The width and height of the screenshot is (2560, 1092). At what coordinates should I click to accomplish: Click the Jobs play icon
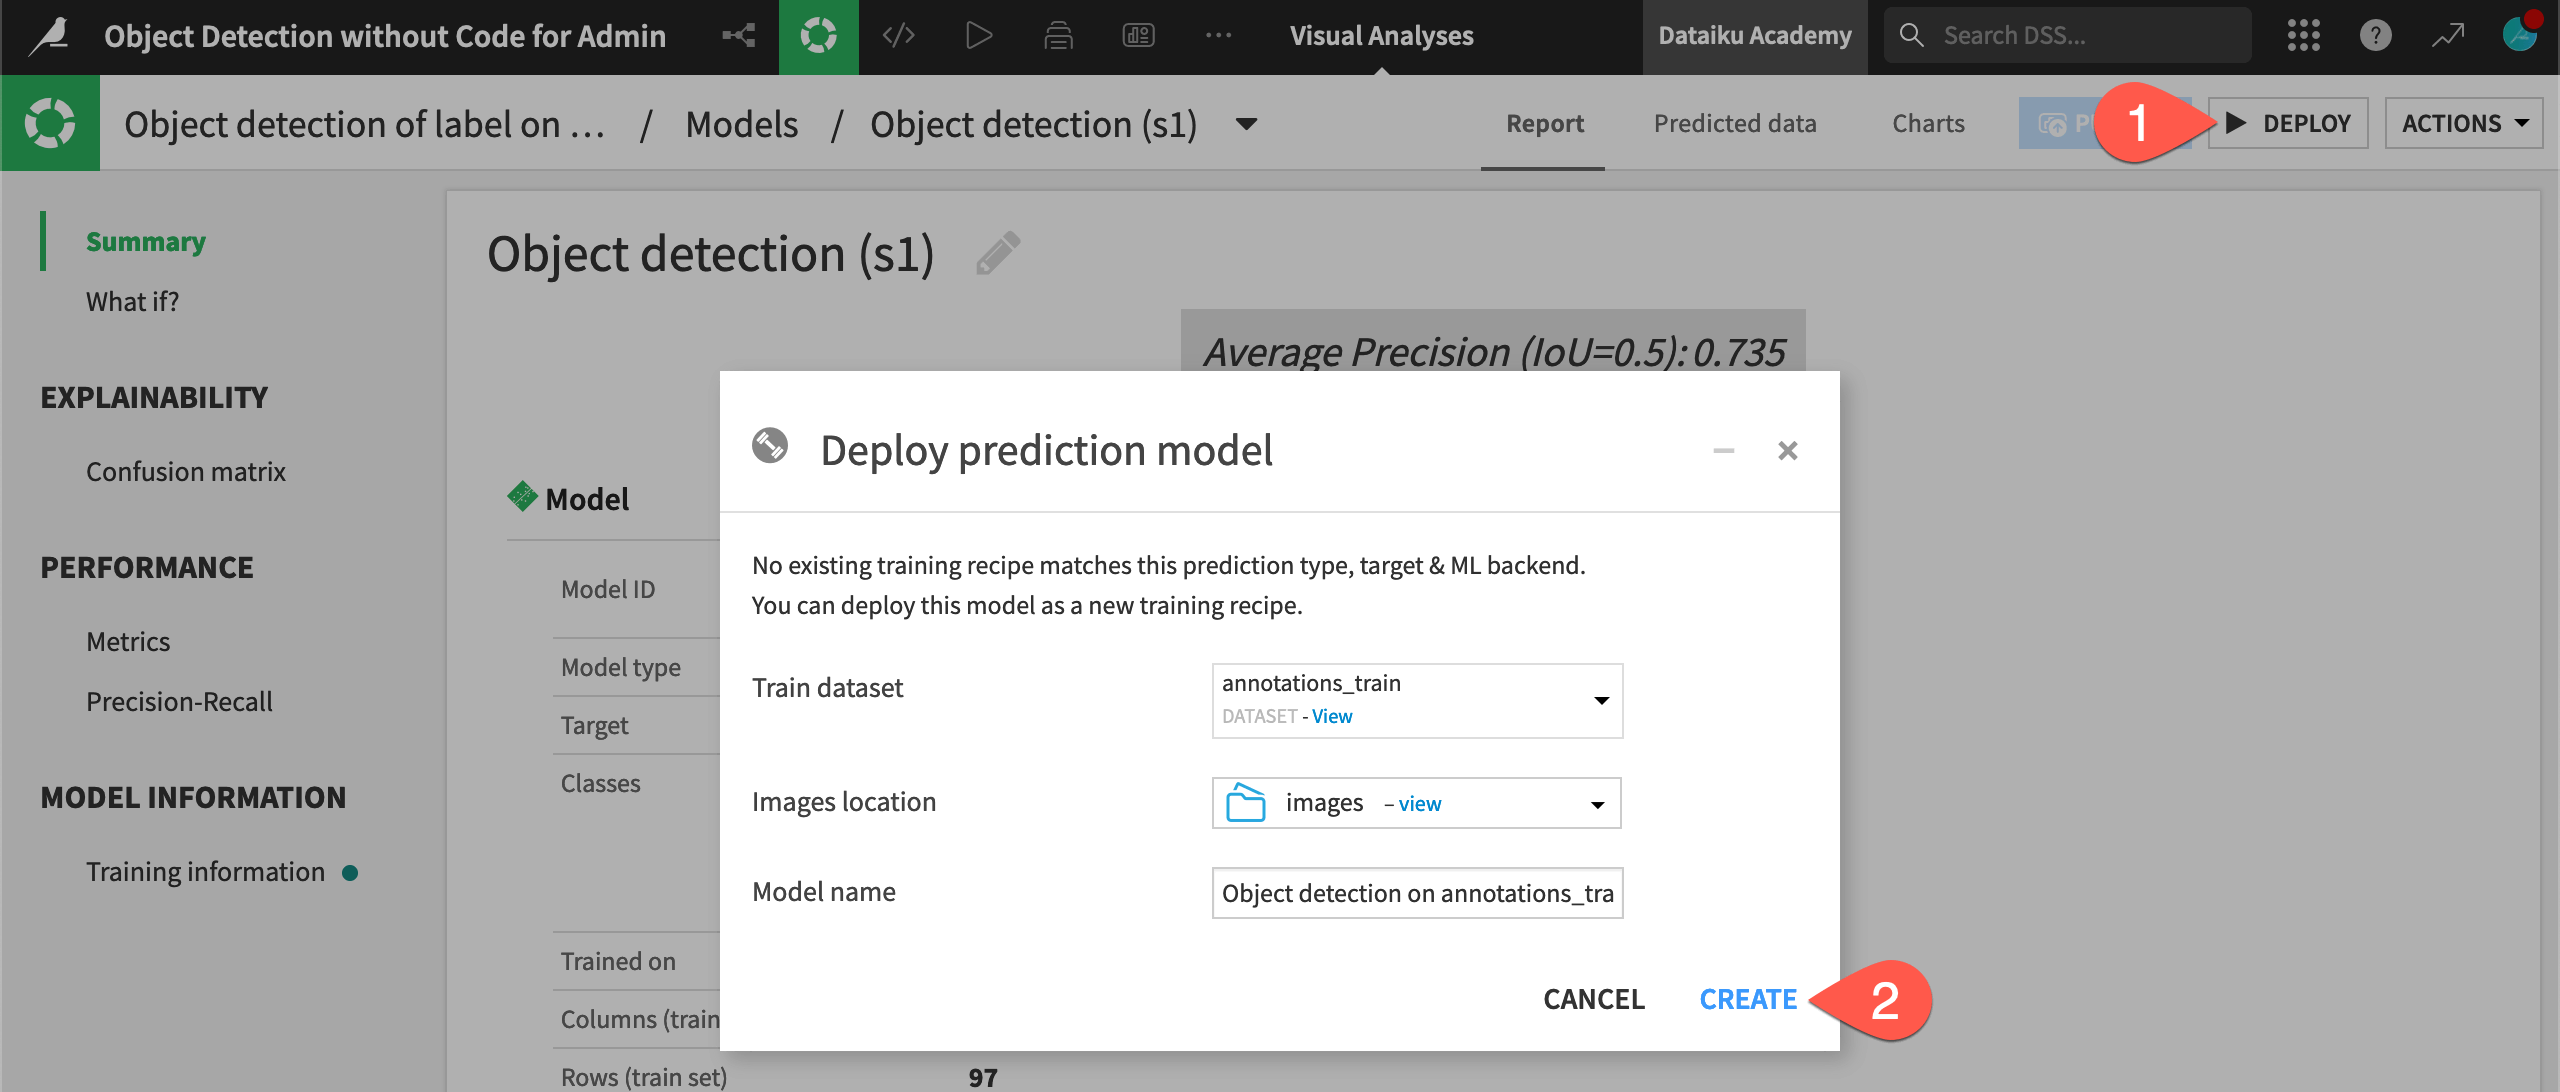[978, 35]
